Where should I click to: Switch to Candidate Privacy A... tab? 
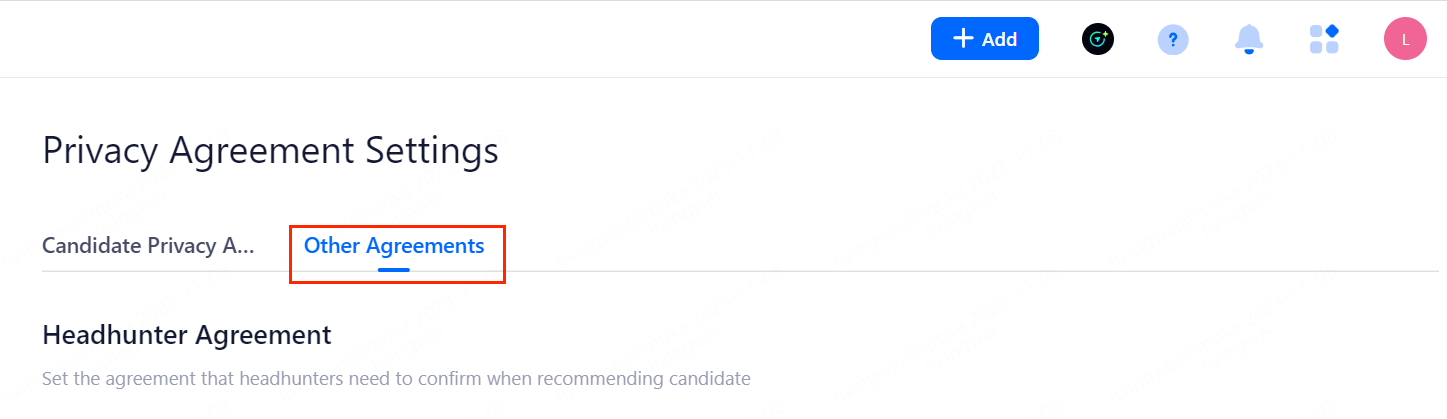point(148,246)
